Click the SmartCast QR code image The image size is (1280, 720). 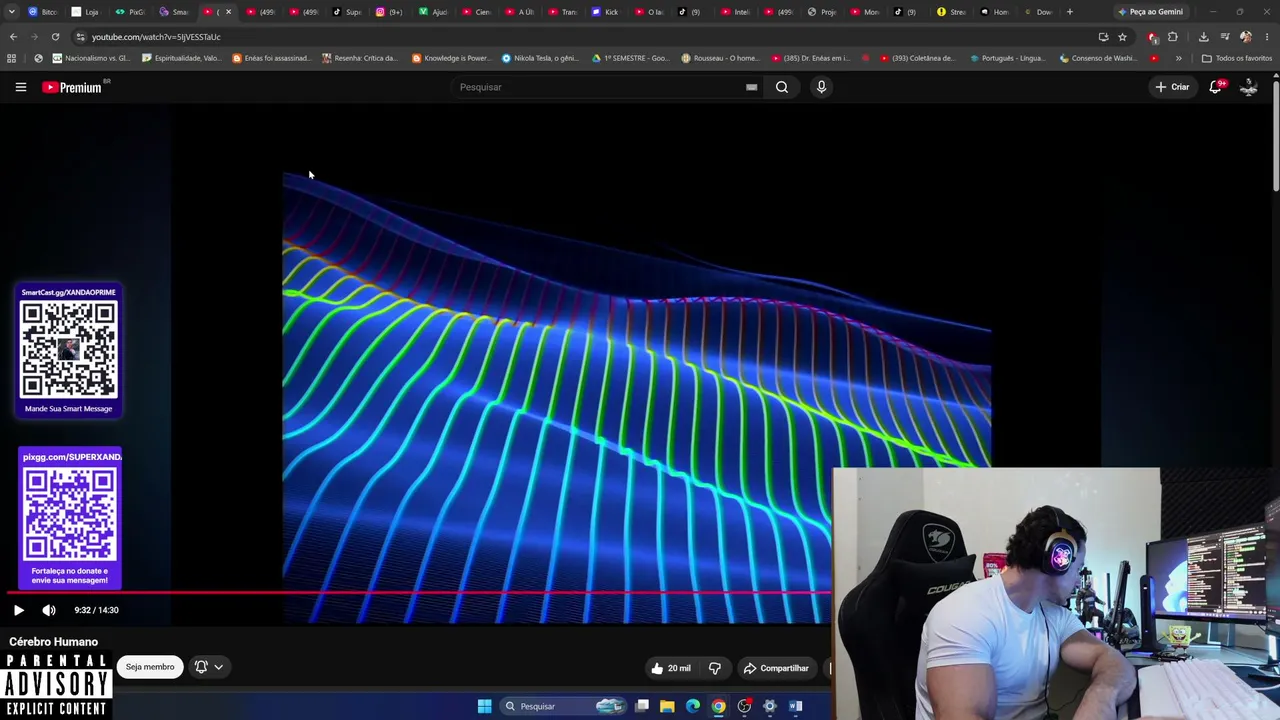pyautogui.click(x=69, y=350)
